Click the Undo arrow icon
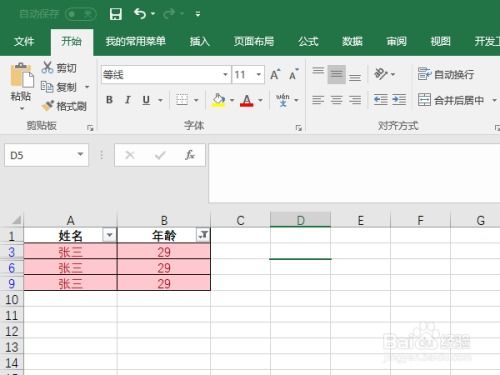This screenshot has height=375, width=500. (x=140, y=14)
